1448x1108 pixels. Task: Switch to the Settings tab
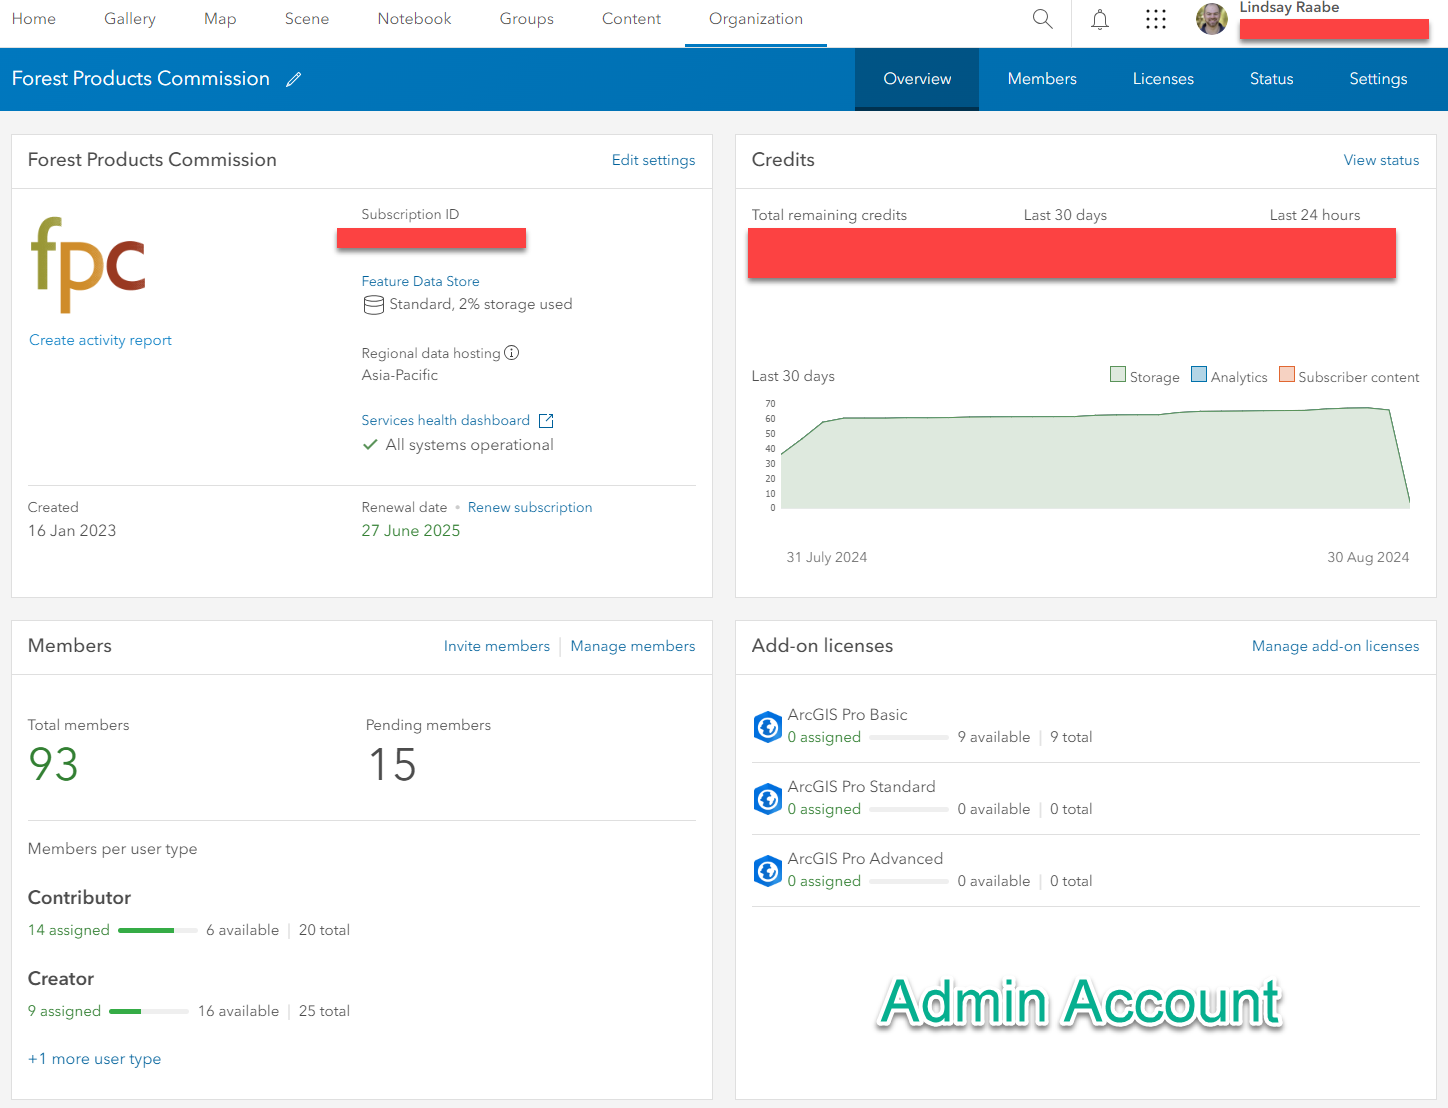pos(1378,79)
